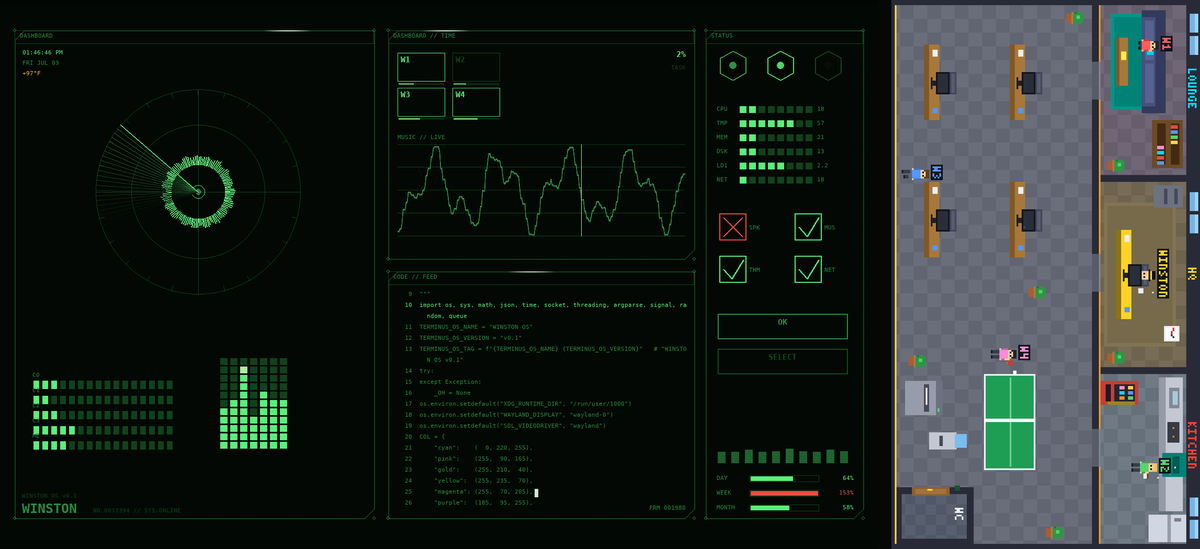
Task: Click the CO level meter rows
Action: 103,414
